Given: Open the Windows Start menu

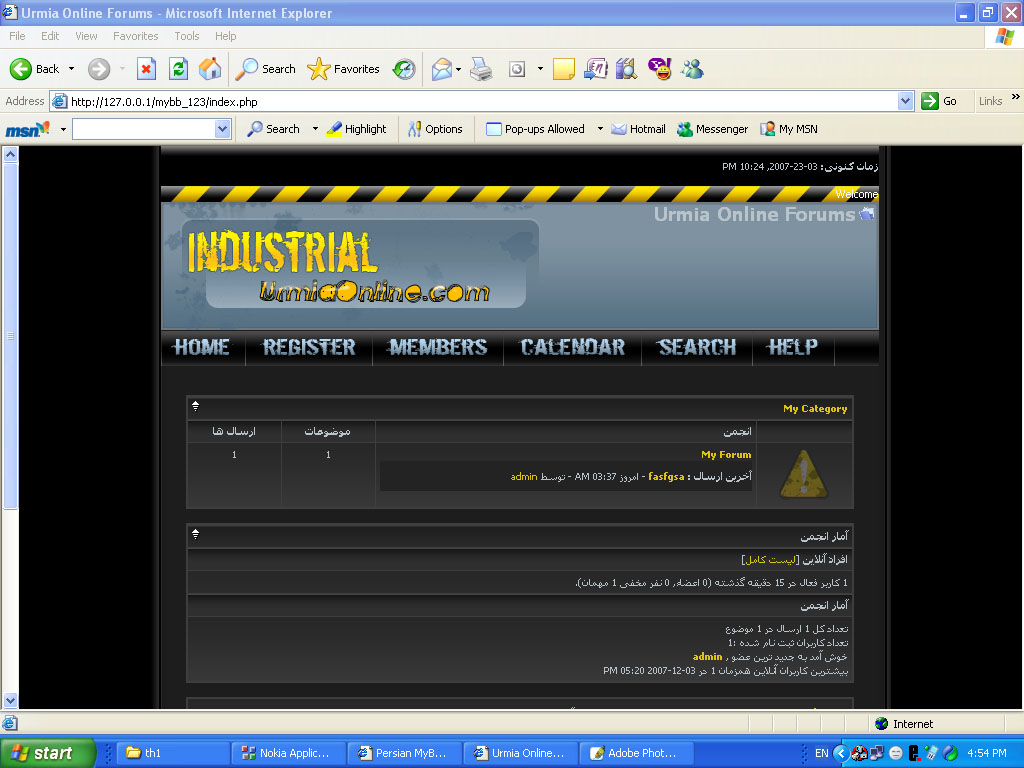Looking at the screenshot, I should click(x=48, y=753).
